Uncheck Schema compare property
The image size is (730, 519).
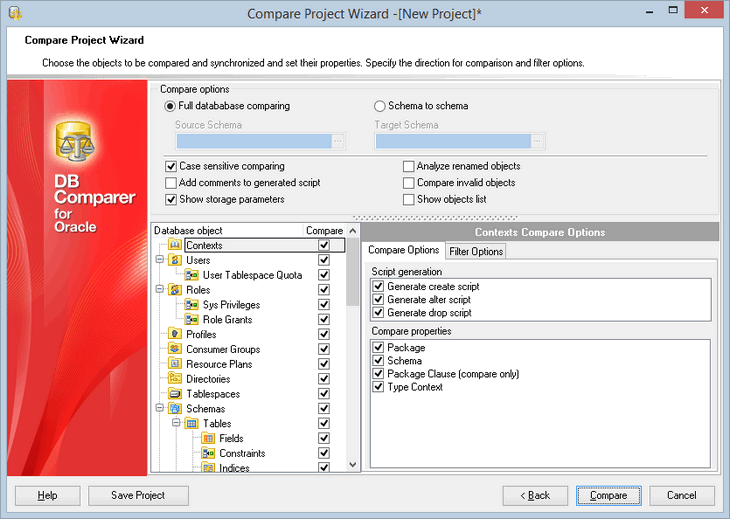(378, 360)
